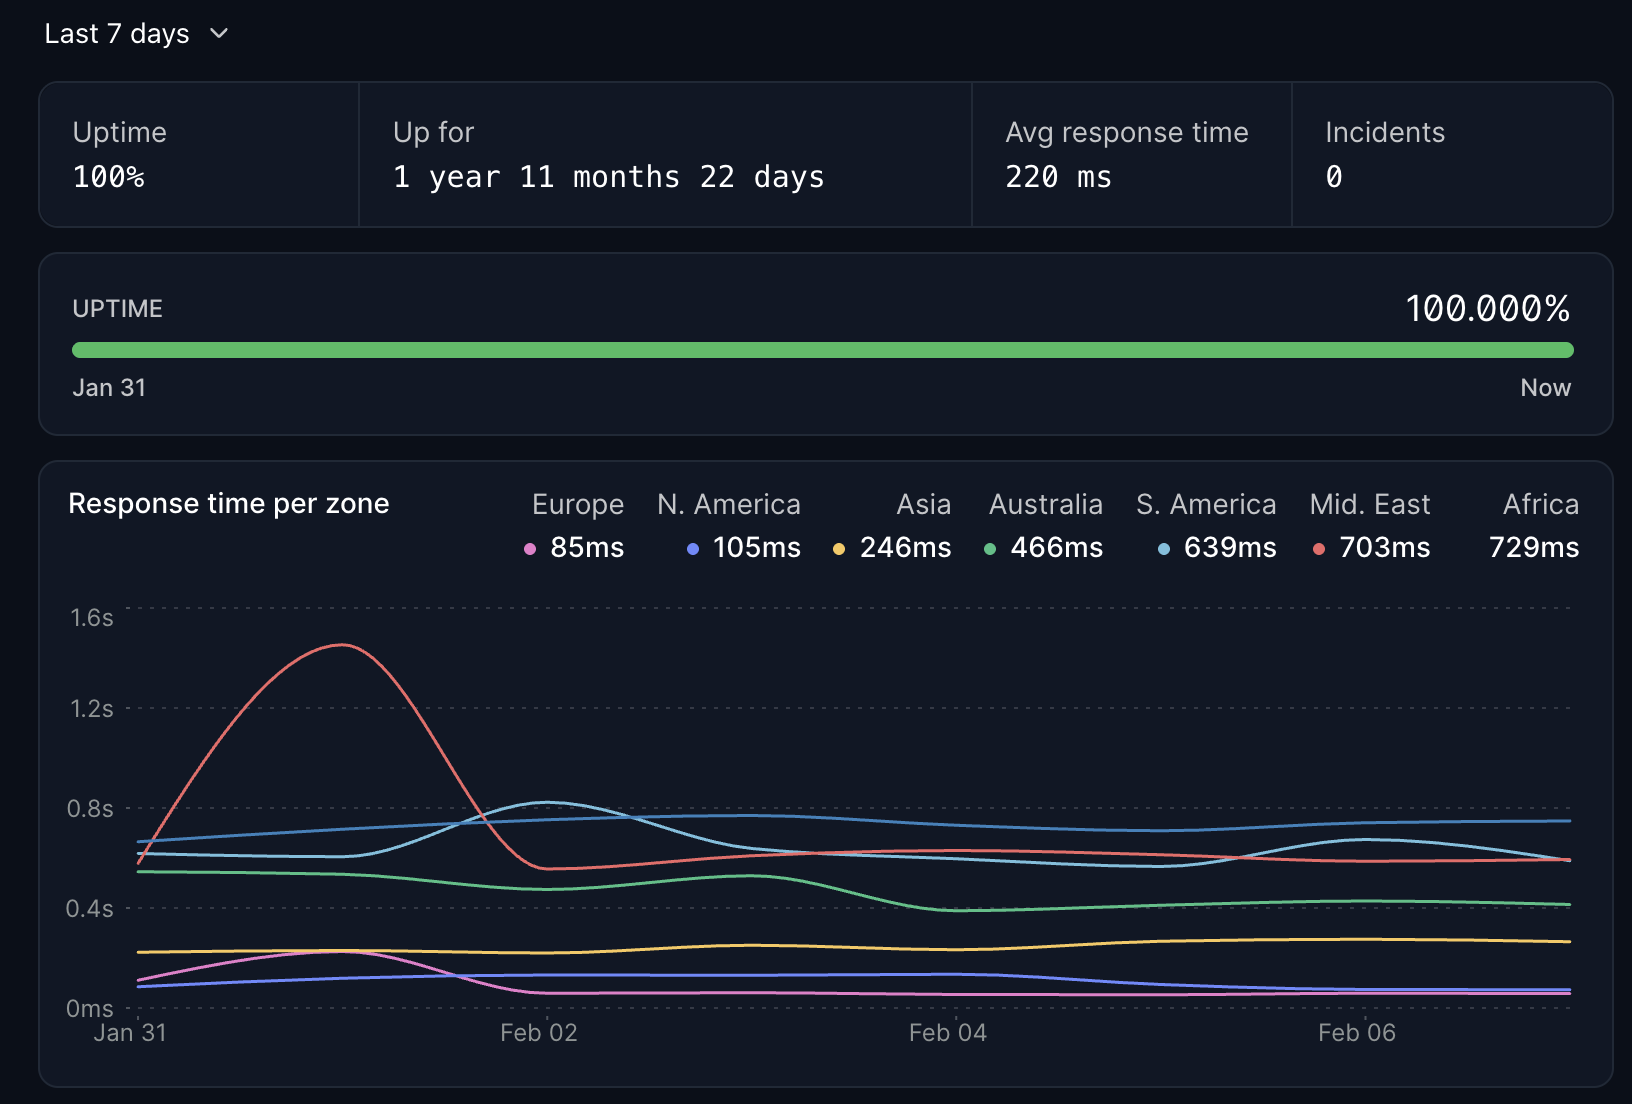Screen dimensions: 1632x1104
Task: Click the Up for duration card
Action: (664, 155)
